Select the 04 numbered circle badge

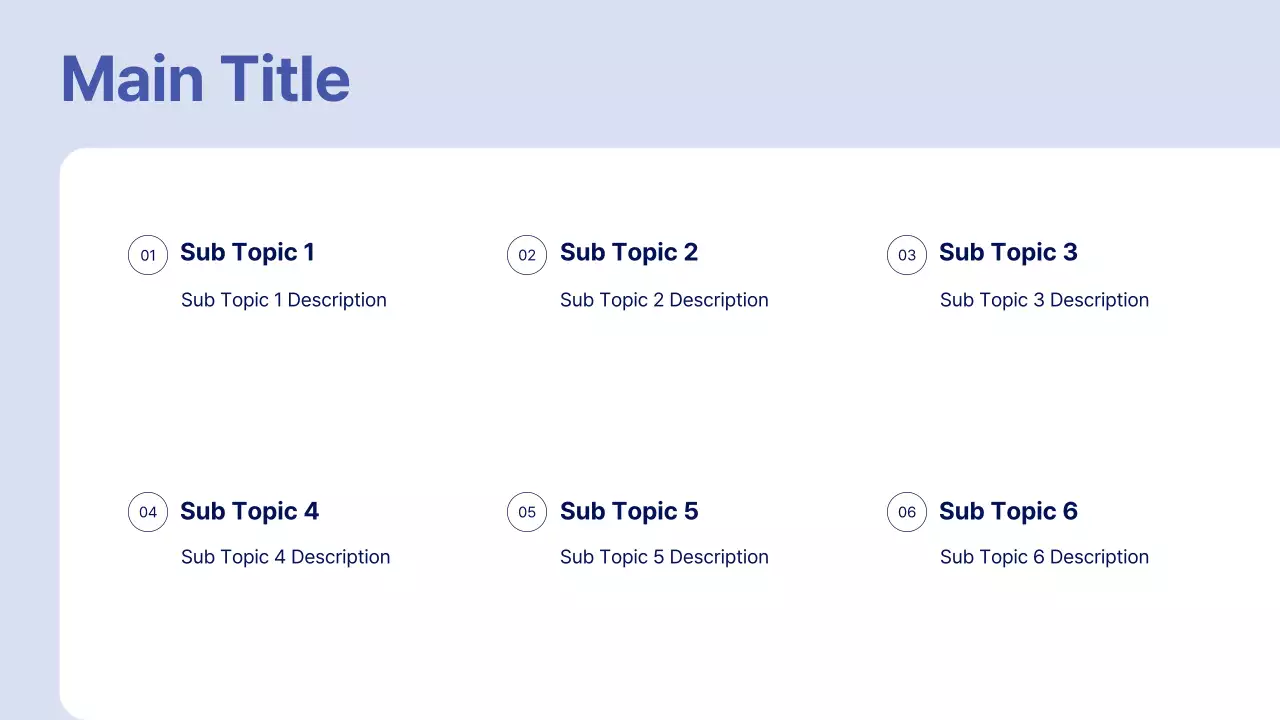(148, 512)
